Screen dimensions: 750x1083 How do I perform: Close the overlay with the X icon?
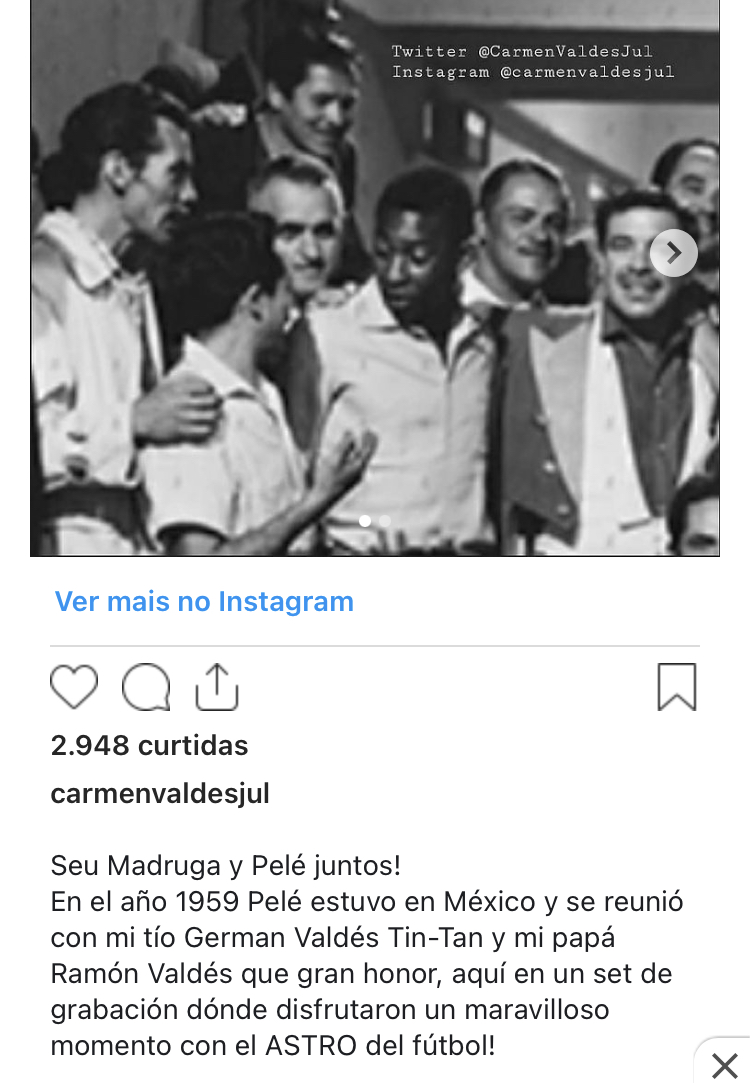tap(724, 1064)
